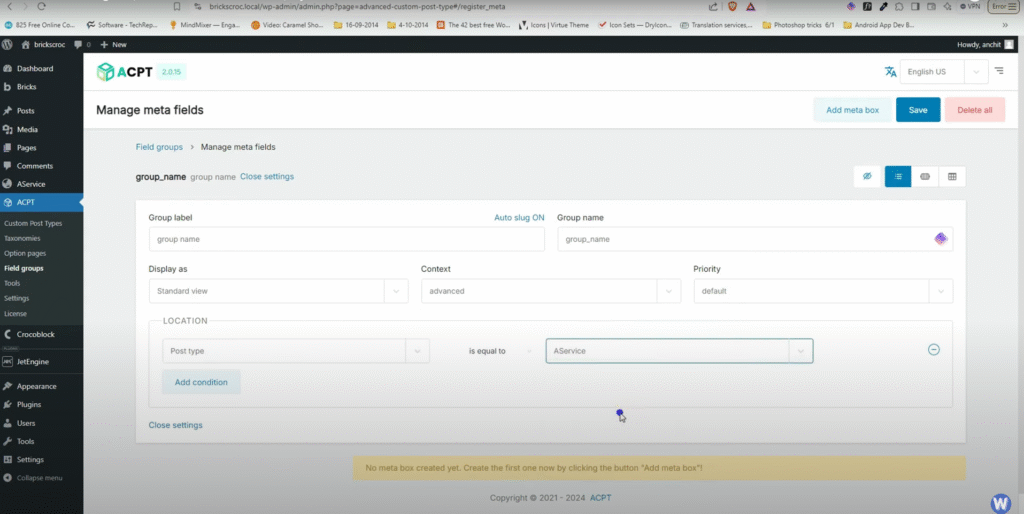Image resolution: width=1024 pixels, height=514 pixels.
Task: Expand the Display as Standard view dropdown
Action: click(x=278, y=291)
